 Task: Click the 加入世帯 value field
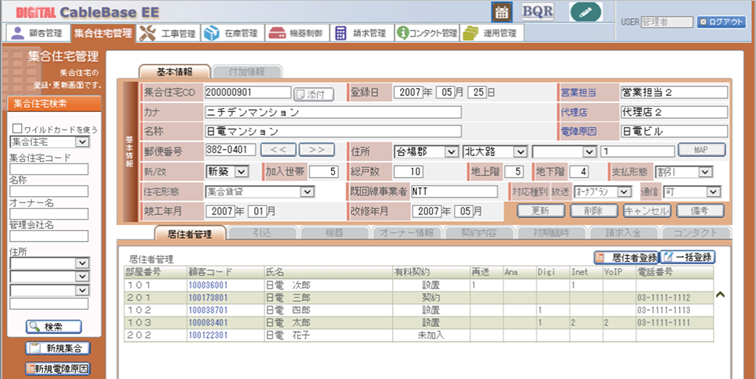point(323,172)
